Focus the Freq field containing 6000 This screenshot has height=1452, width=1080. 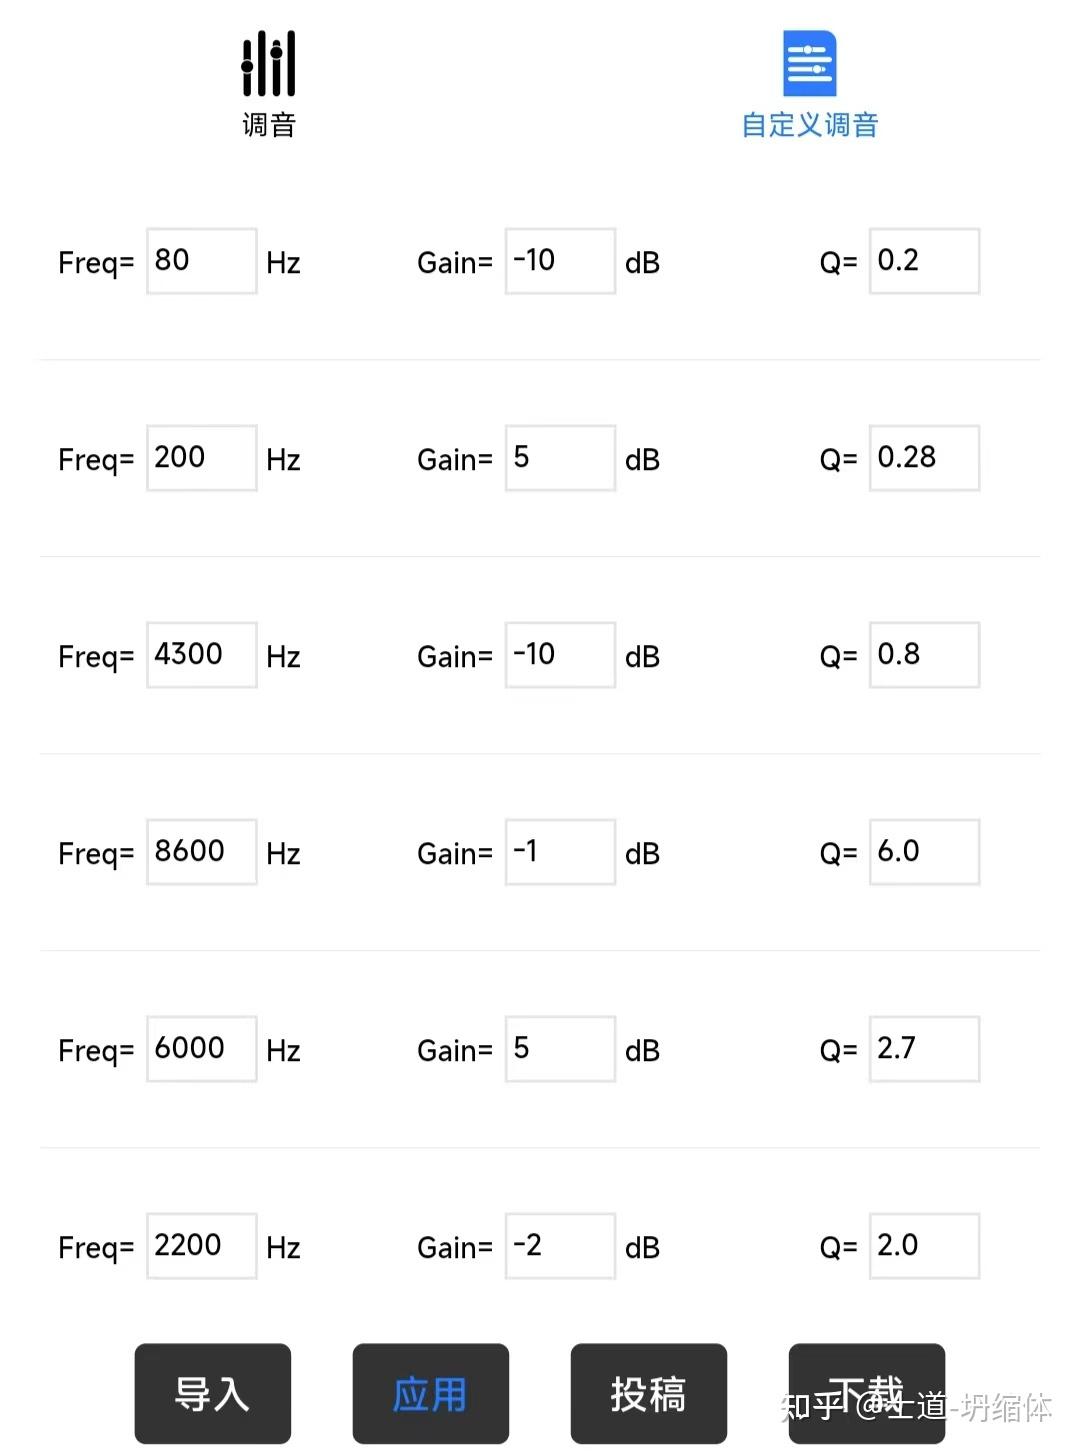tap(201, 1049)
